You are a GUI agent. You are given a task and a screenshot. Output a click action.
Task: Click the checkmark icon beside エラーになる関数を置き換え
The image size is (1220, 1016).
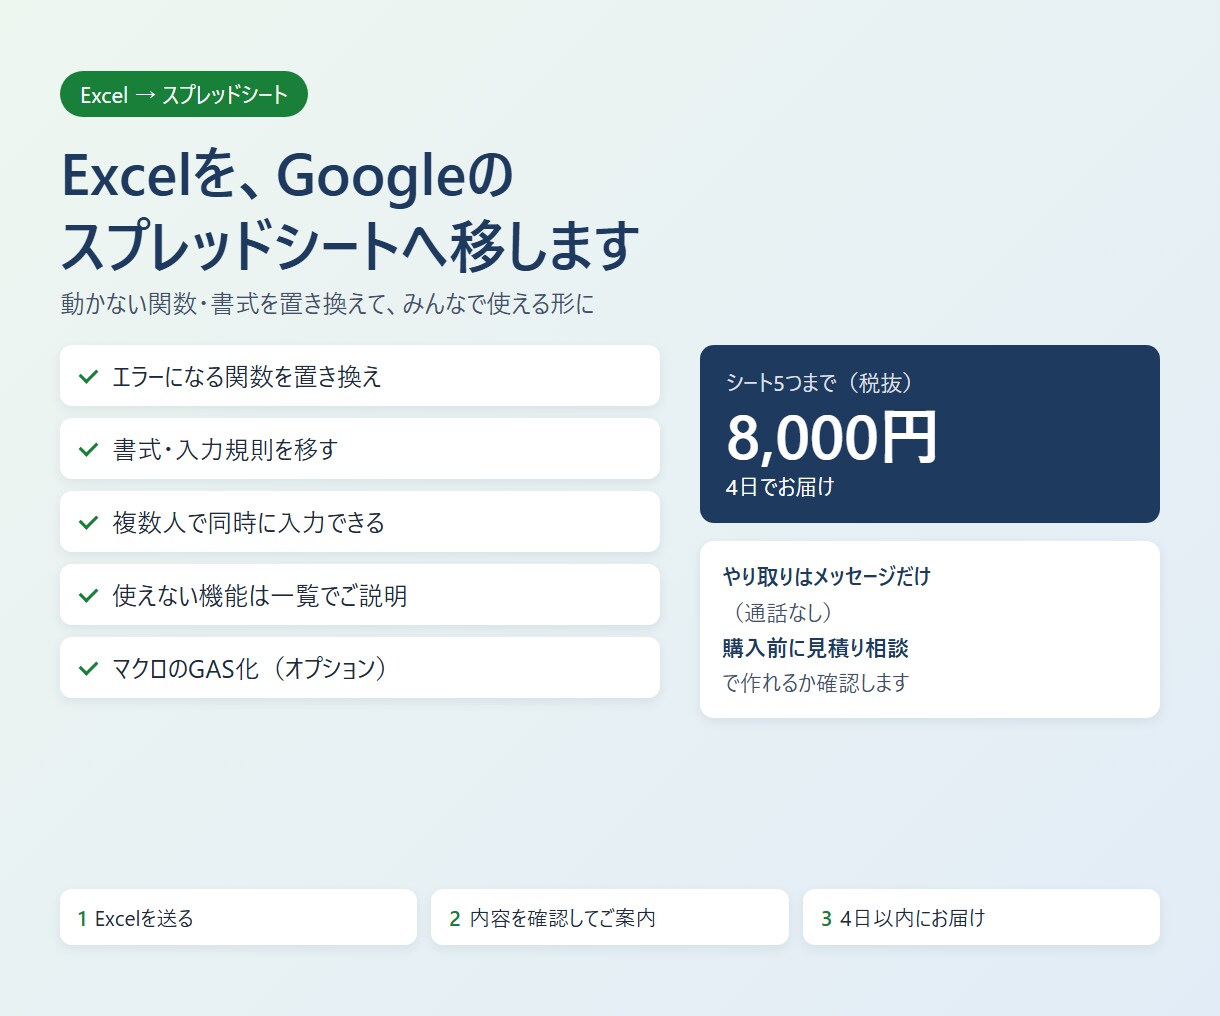point(89,377)
